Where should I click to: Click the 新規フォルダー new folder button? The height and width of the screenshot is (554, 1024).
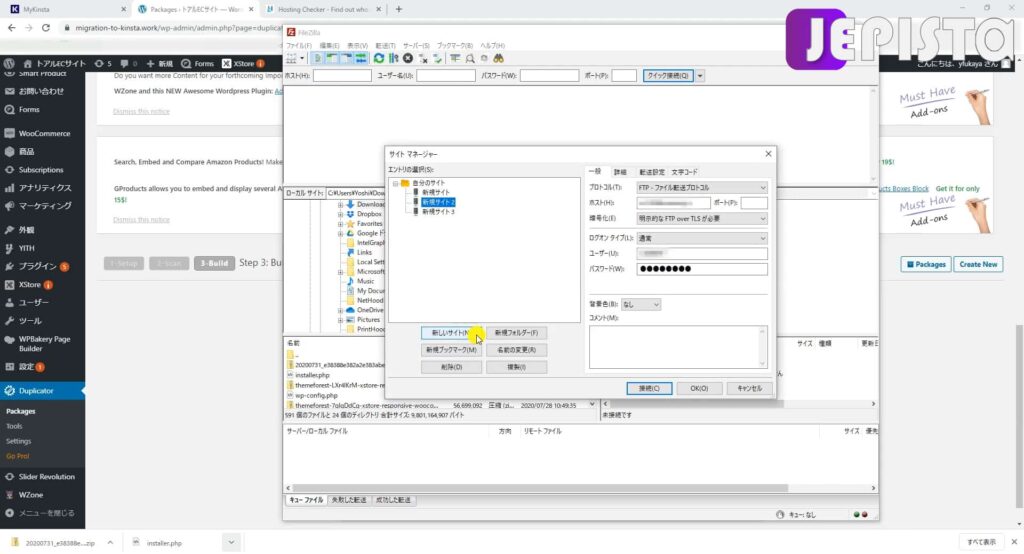coord(517,333)
